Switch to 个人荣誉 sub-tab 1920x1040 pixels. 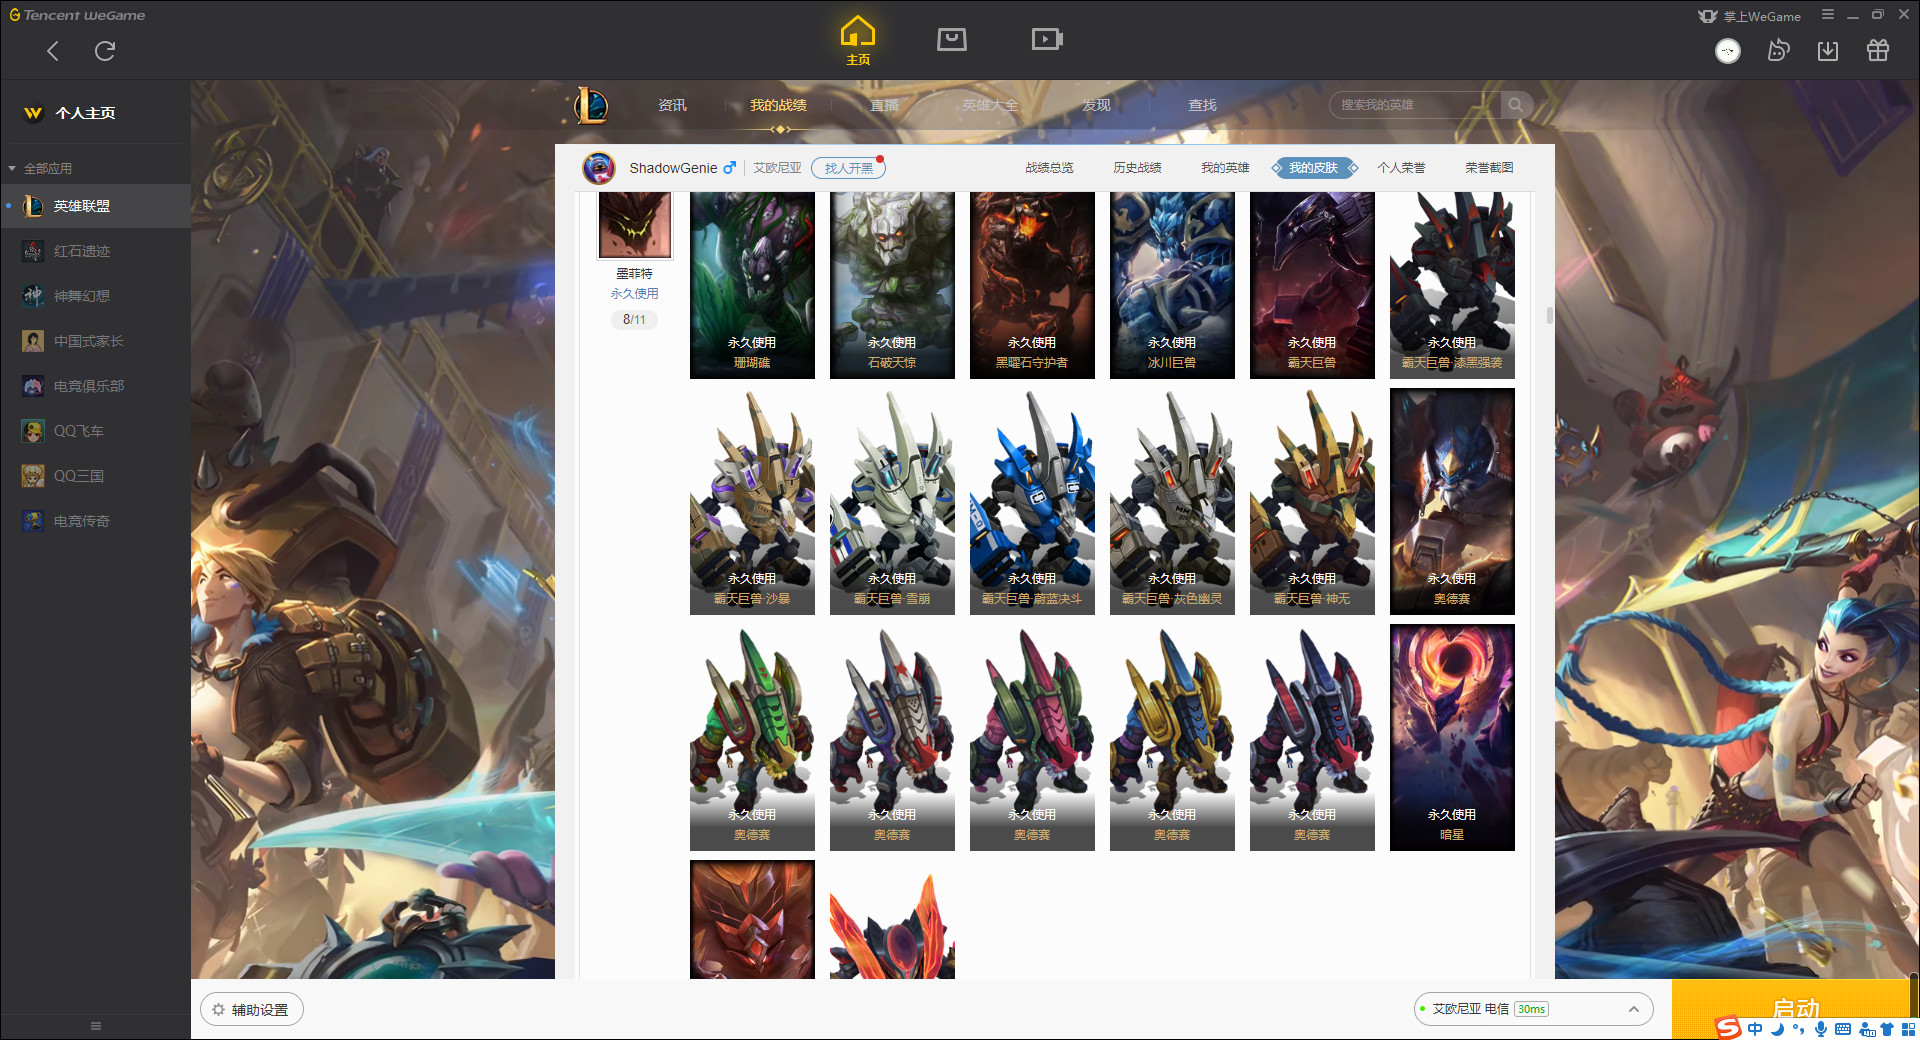point(1401,168)
